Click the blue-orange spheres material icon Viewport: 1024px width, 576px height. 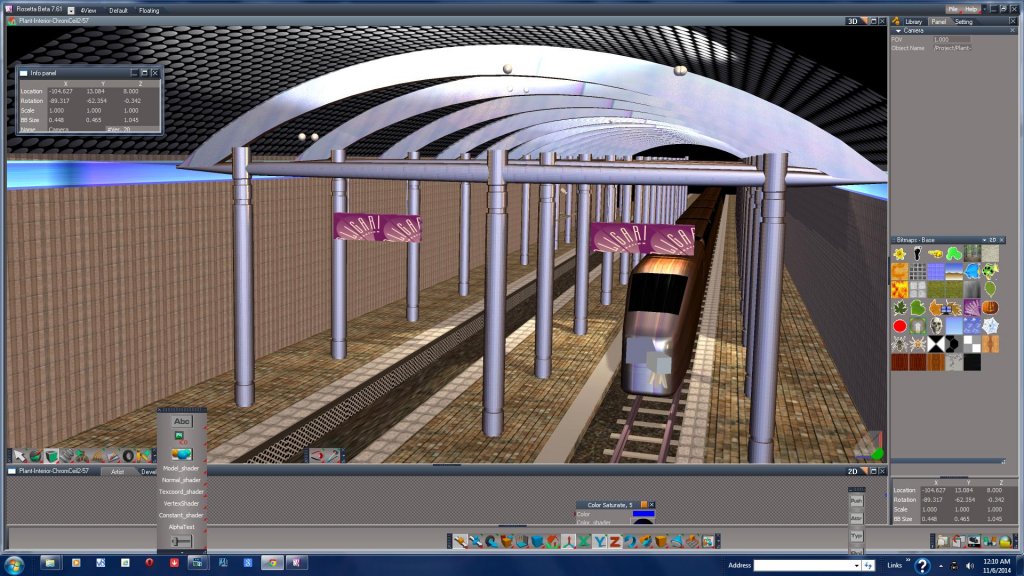[182, 454]
